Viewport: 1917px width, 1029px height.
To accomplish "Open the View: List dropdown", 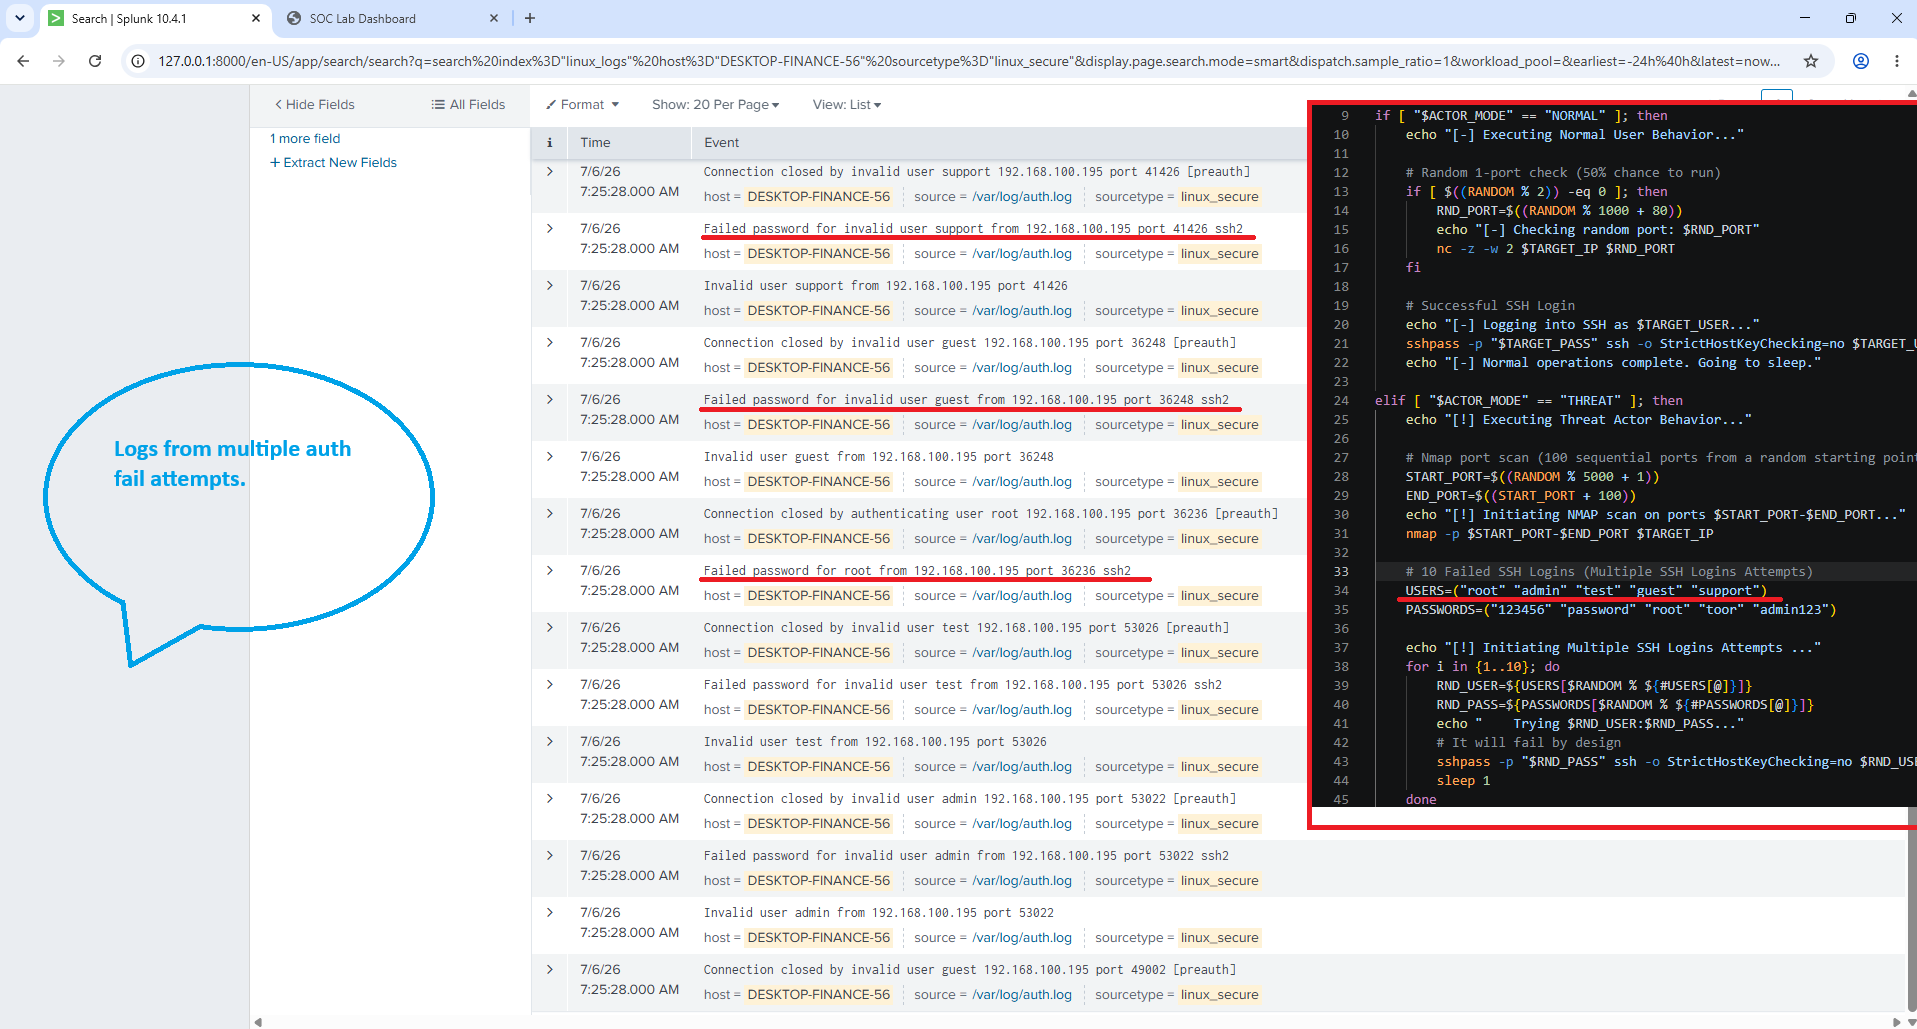I will (847, 104).
